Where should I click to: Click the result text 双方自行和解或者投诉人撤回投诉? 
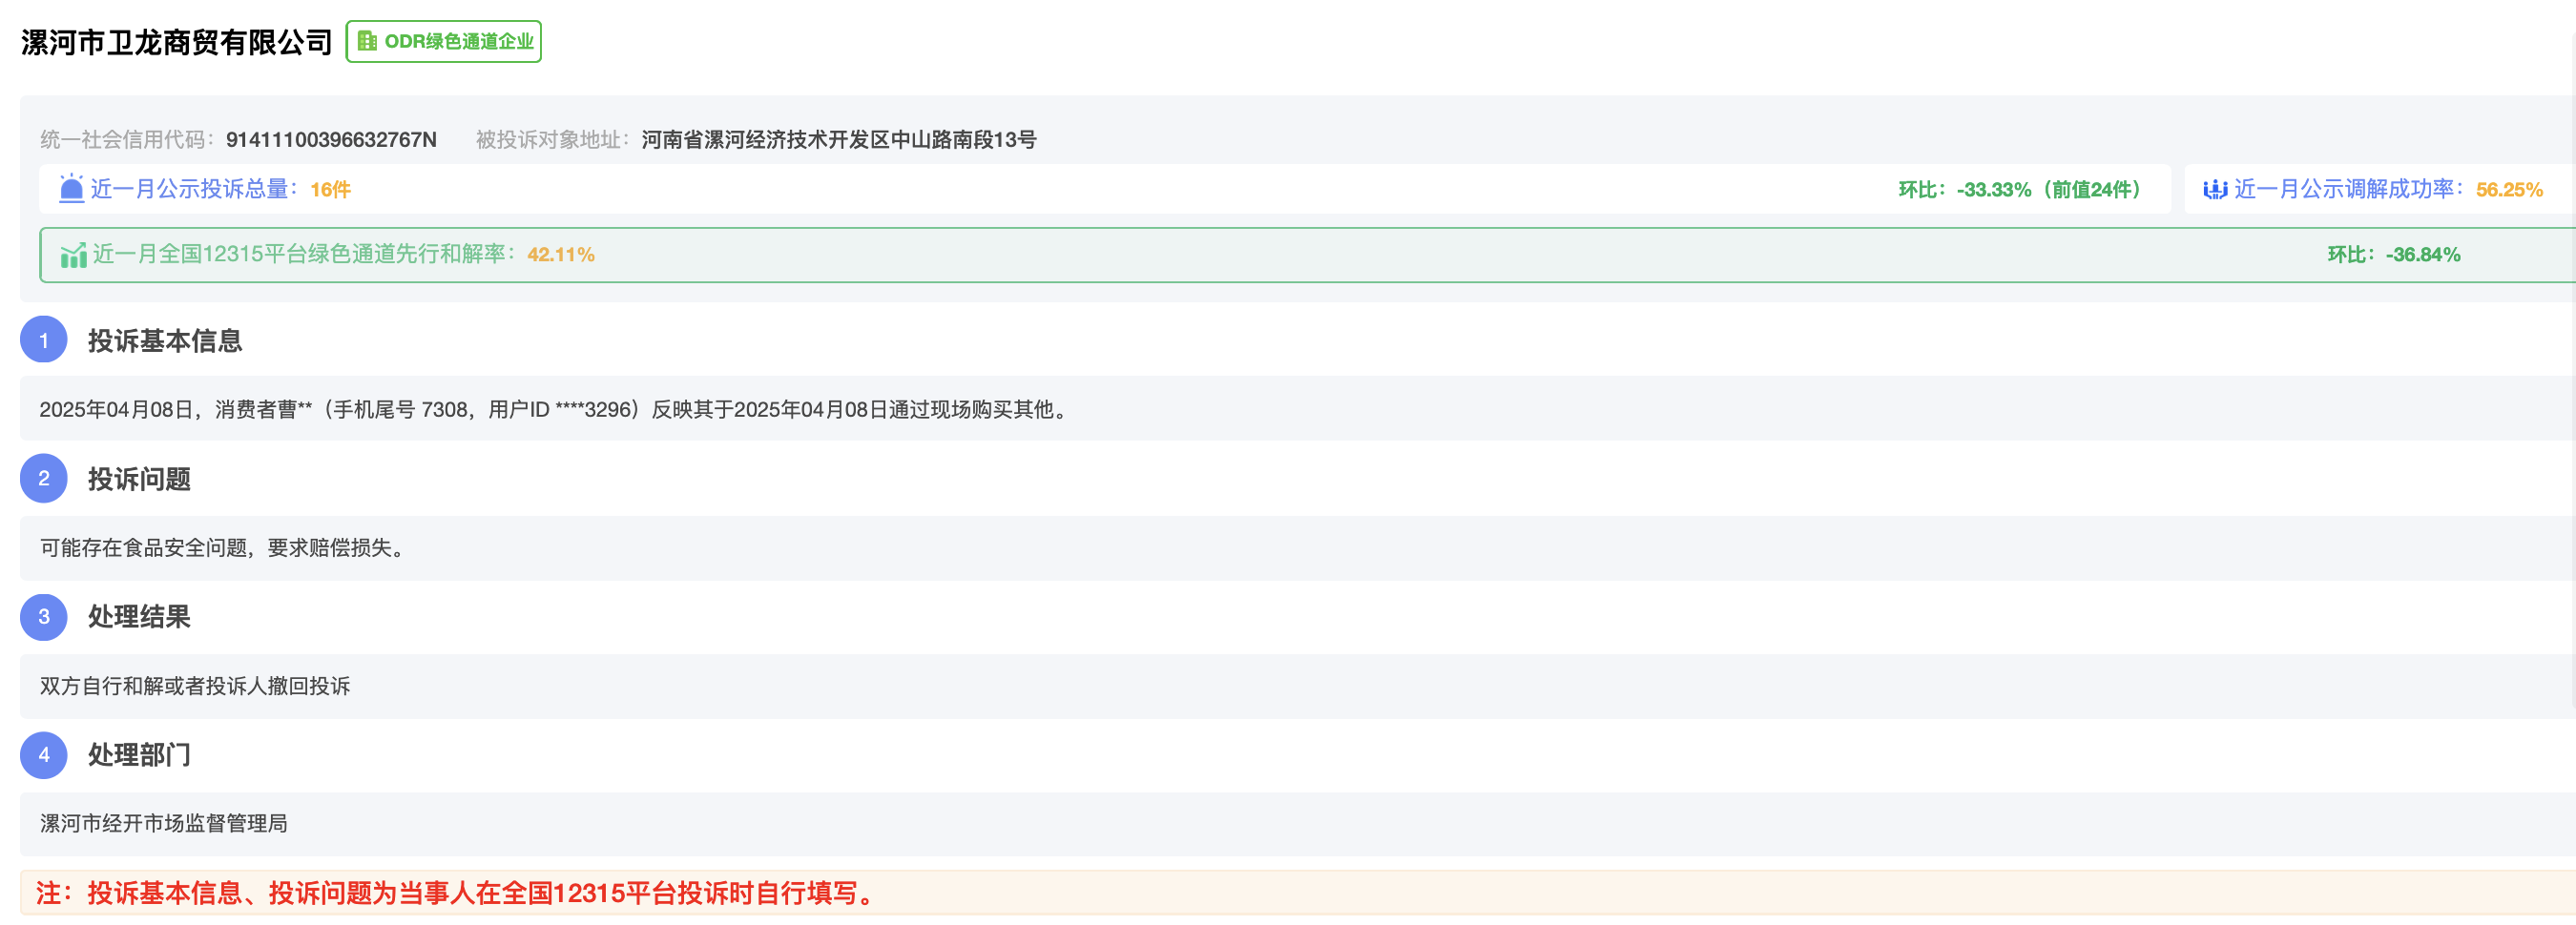(195, 685)
